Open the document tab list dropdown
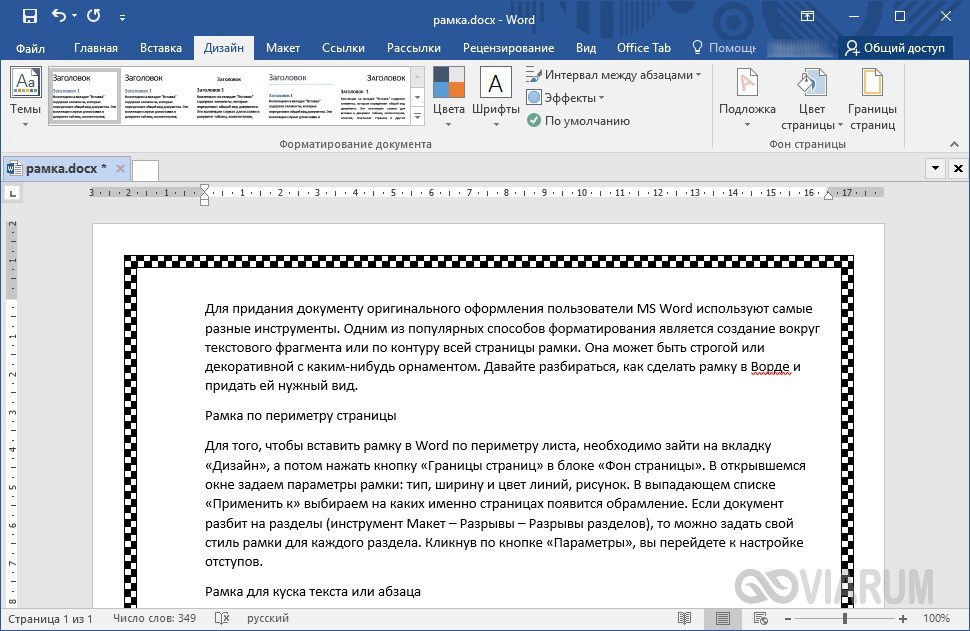 point(935,168)
